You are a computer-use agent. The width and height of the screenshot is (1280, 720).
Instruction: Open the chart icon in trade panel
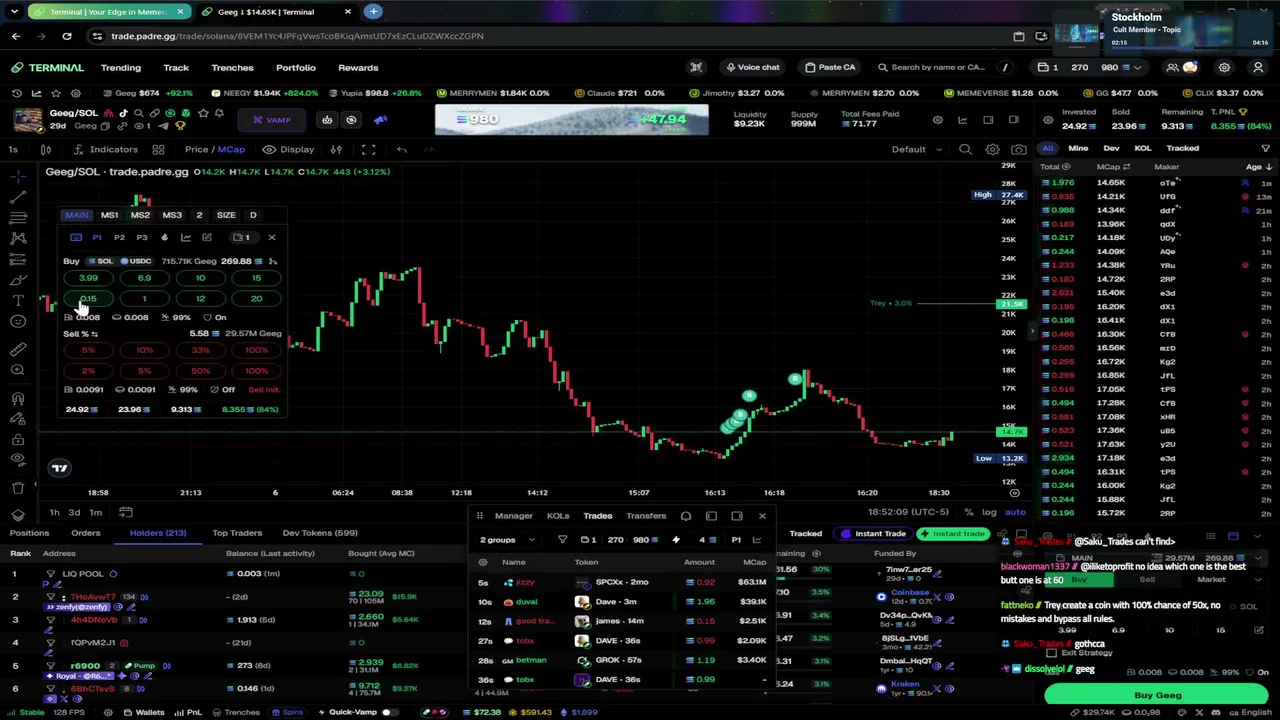[185, 237]
